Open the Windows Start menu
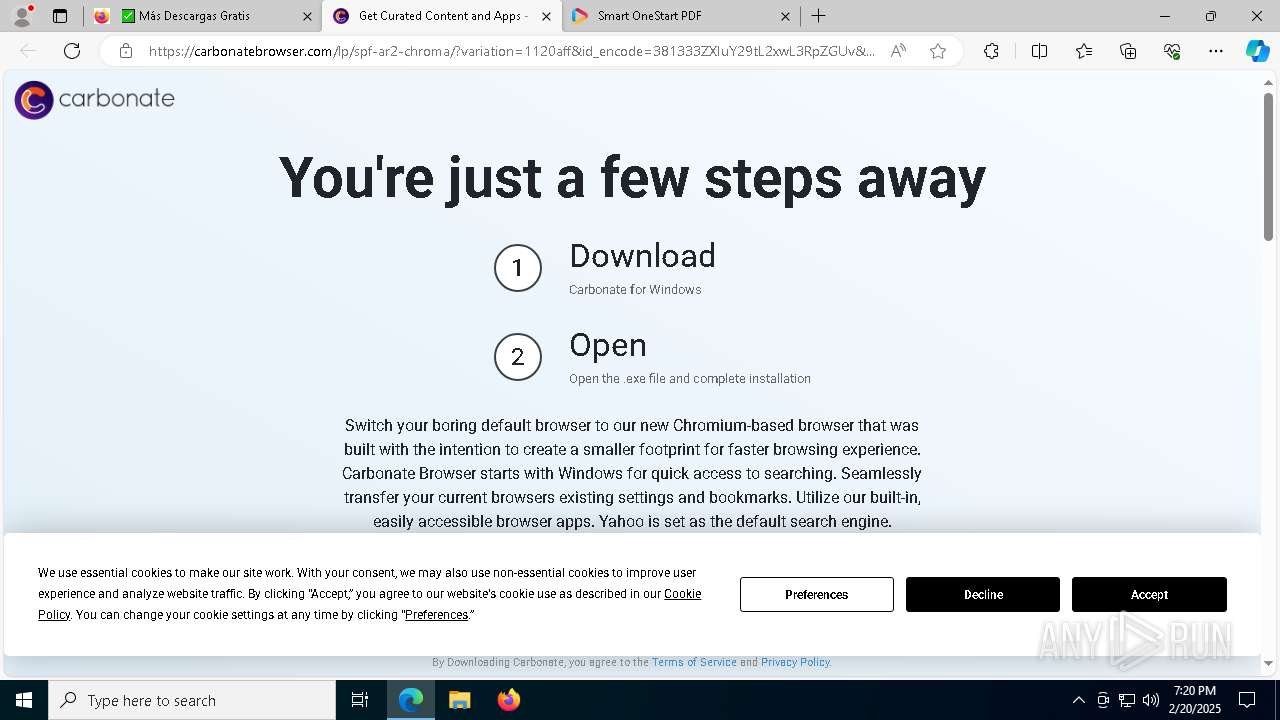 (24, 700)
